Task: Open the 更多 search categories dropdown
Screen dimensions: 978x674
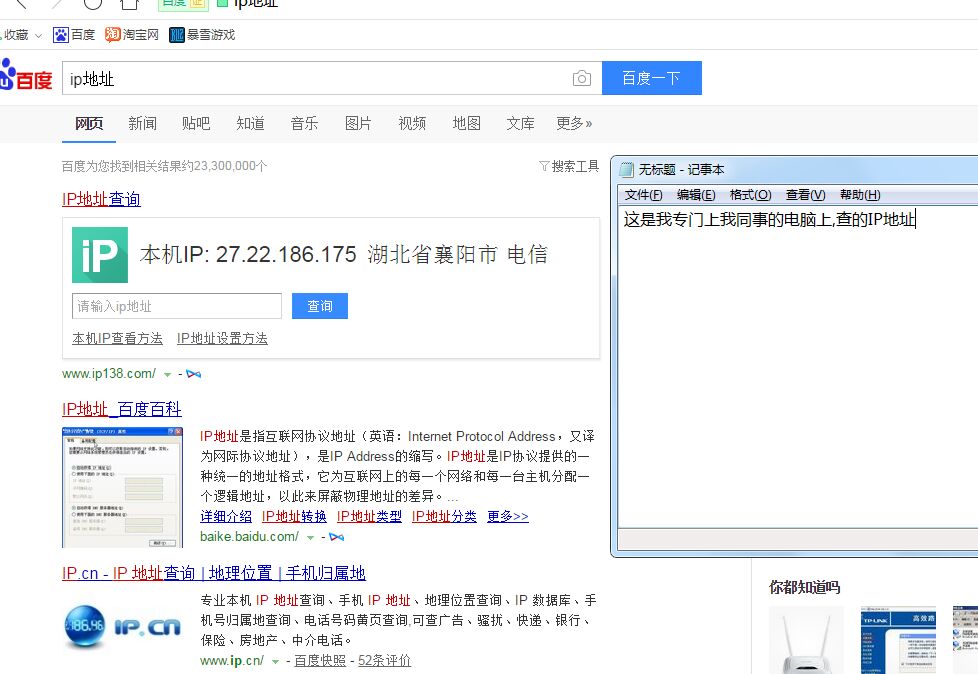Action: [x=573, y=123]
